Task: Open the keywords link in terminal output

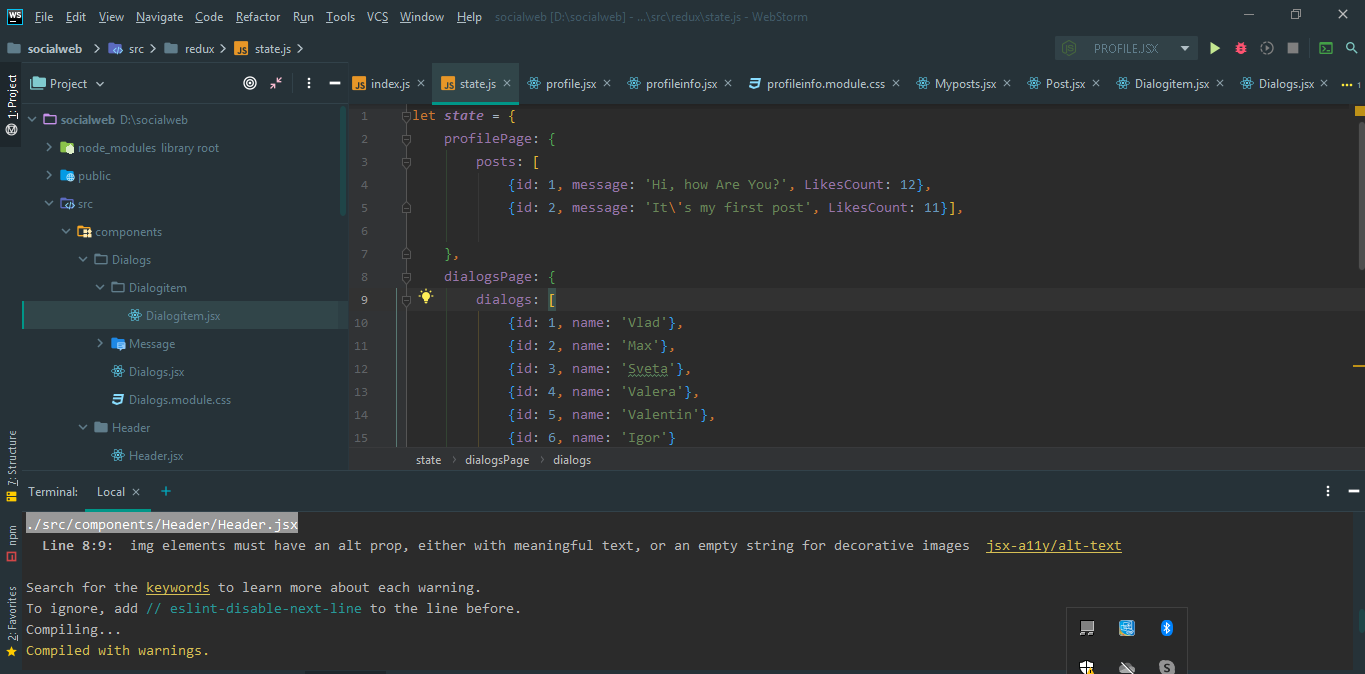Action: (x=178, y=588)
